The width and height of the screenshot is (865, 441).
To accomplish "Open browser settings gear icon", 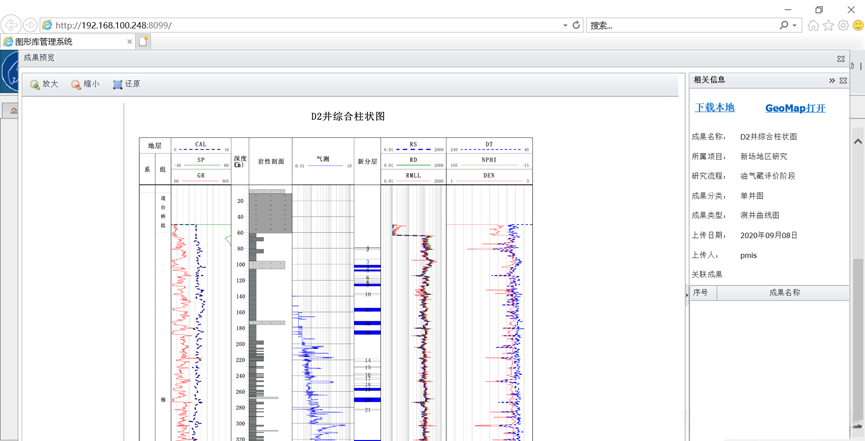I will point(843,25).
